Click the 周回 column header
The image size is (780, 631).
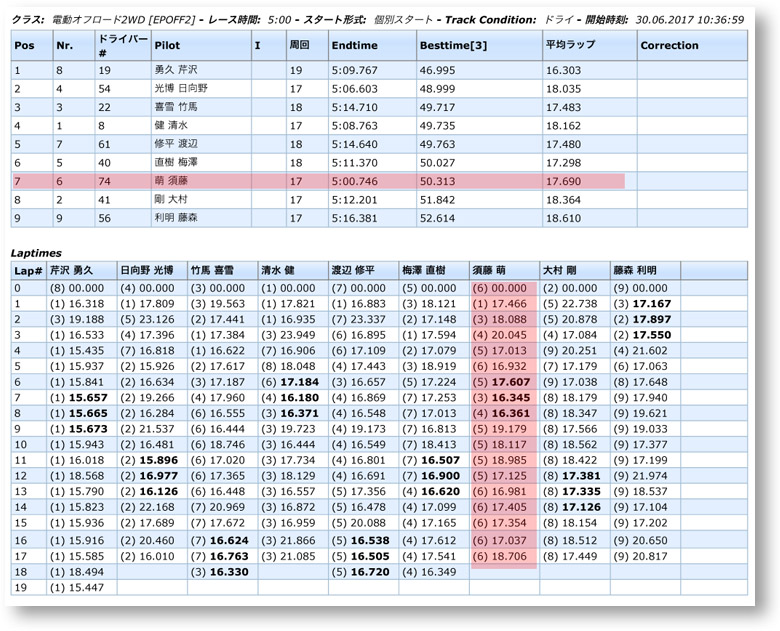pos(300,46)
